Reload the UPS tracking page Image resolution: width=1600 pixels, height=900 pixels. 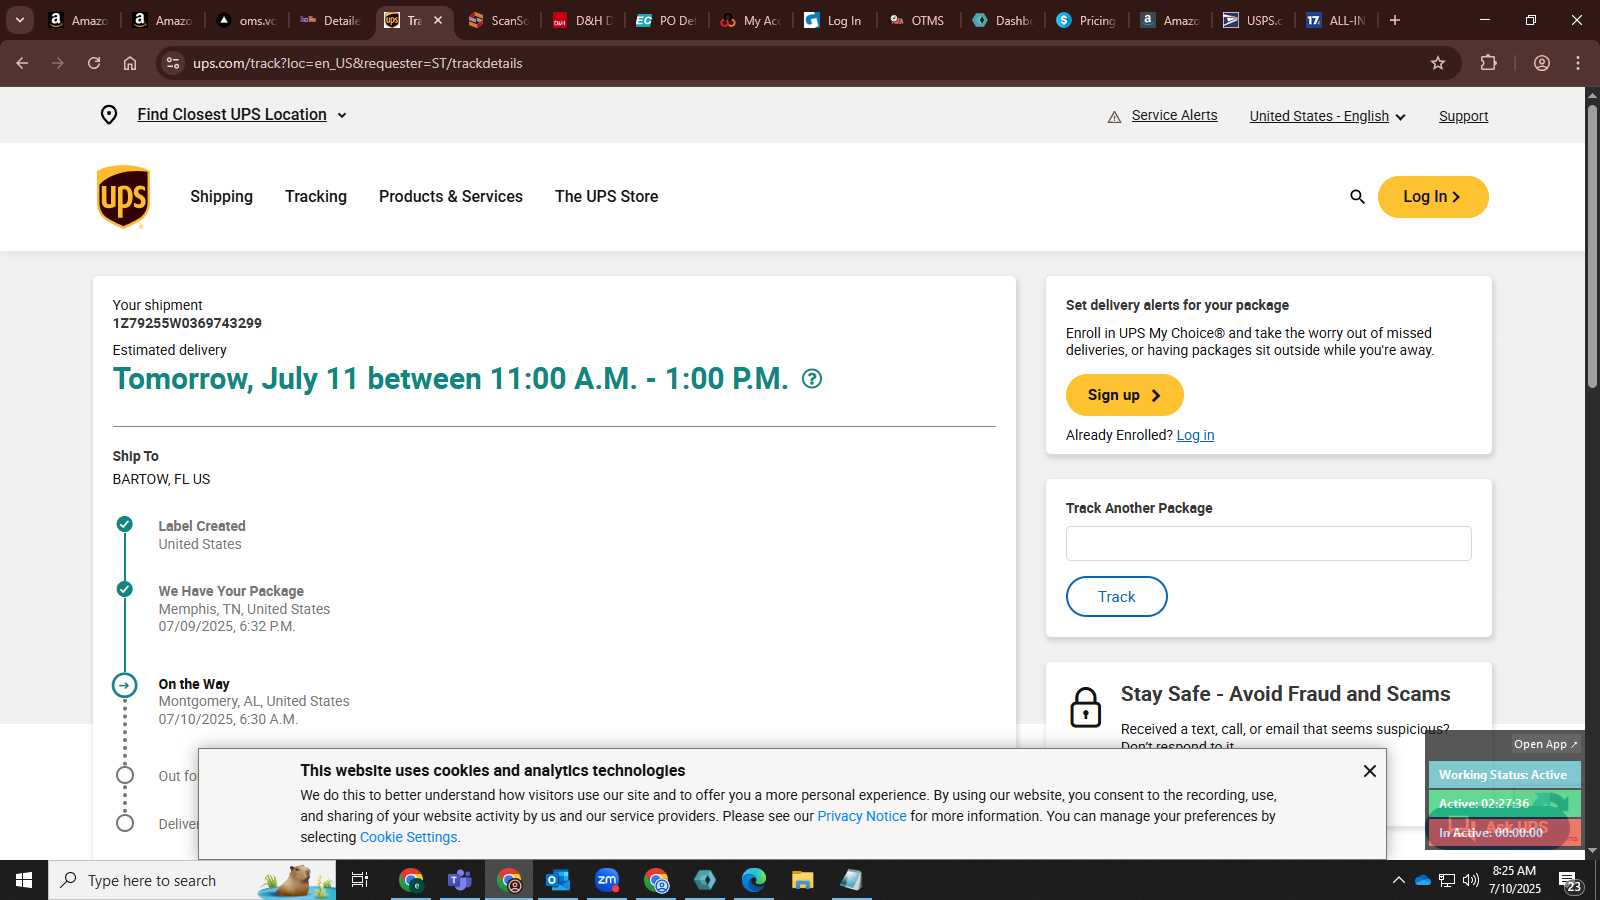point(94,63)
